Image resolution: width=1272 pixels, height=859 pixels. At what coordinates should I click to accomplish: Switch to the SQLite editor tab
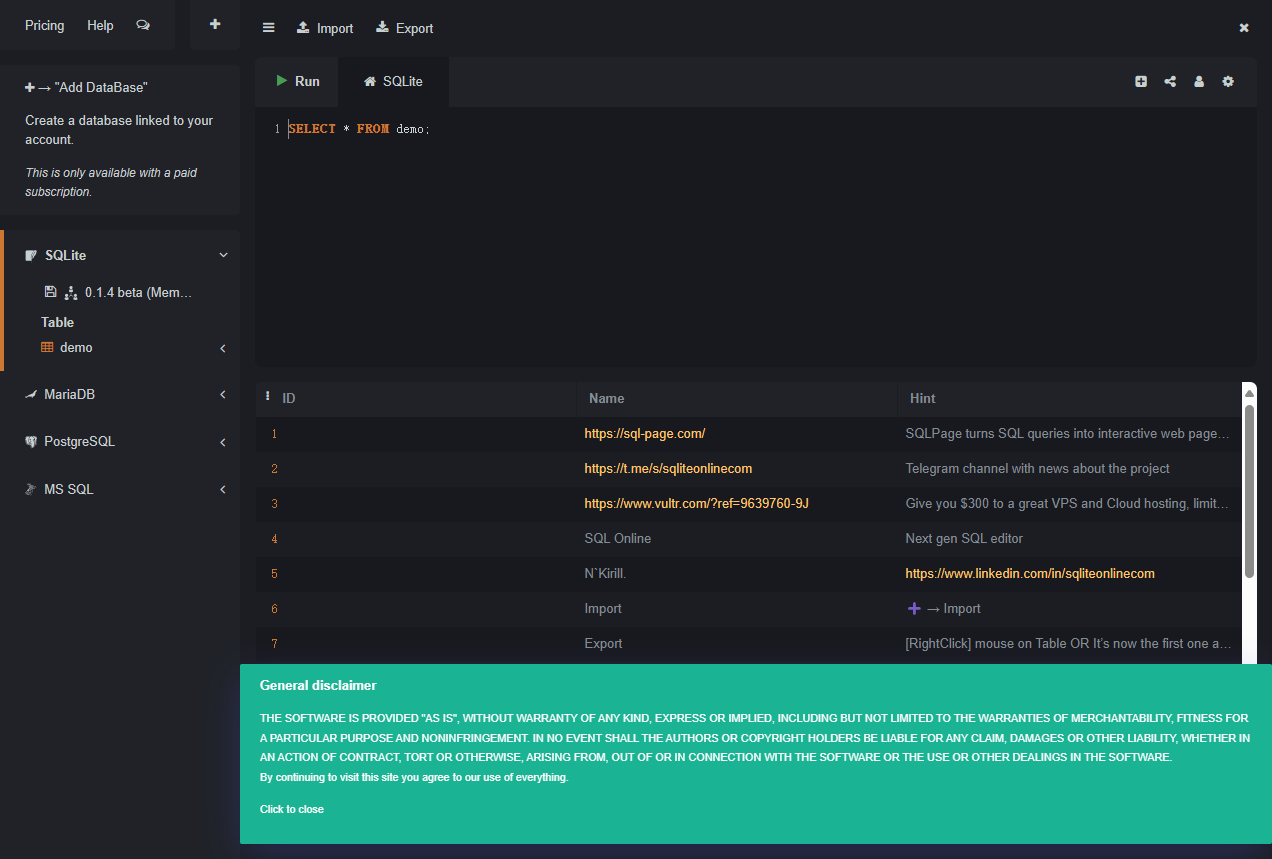coord(393,82)
